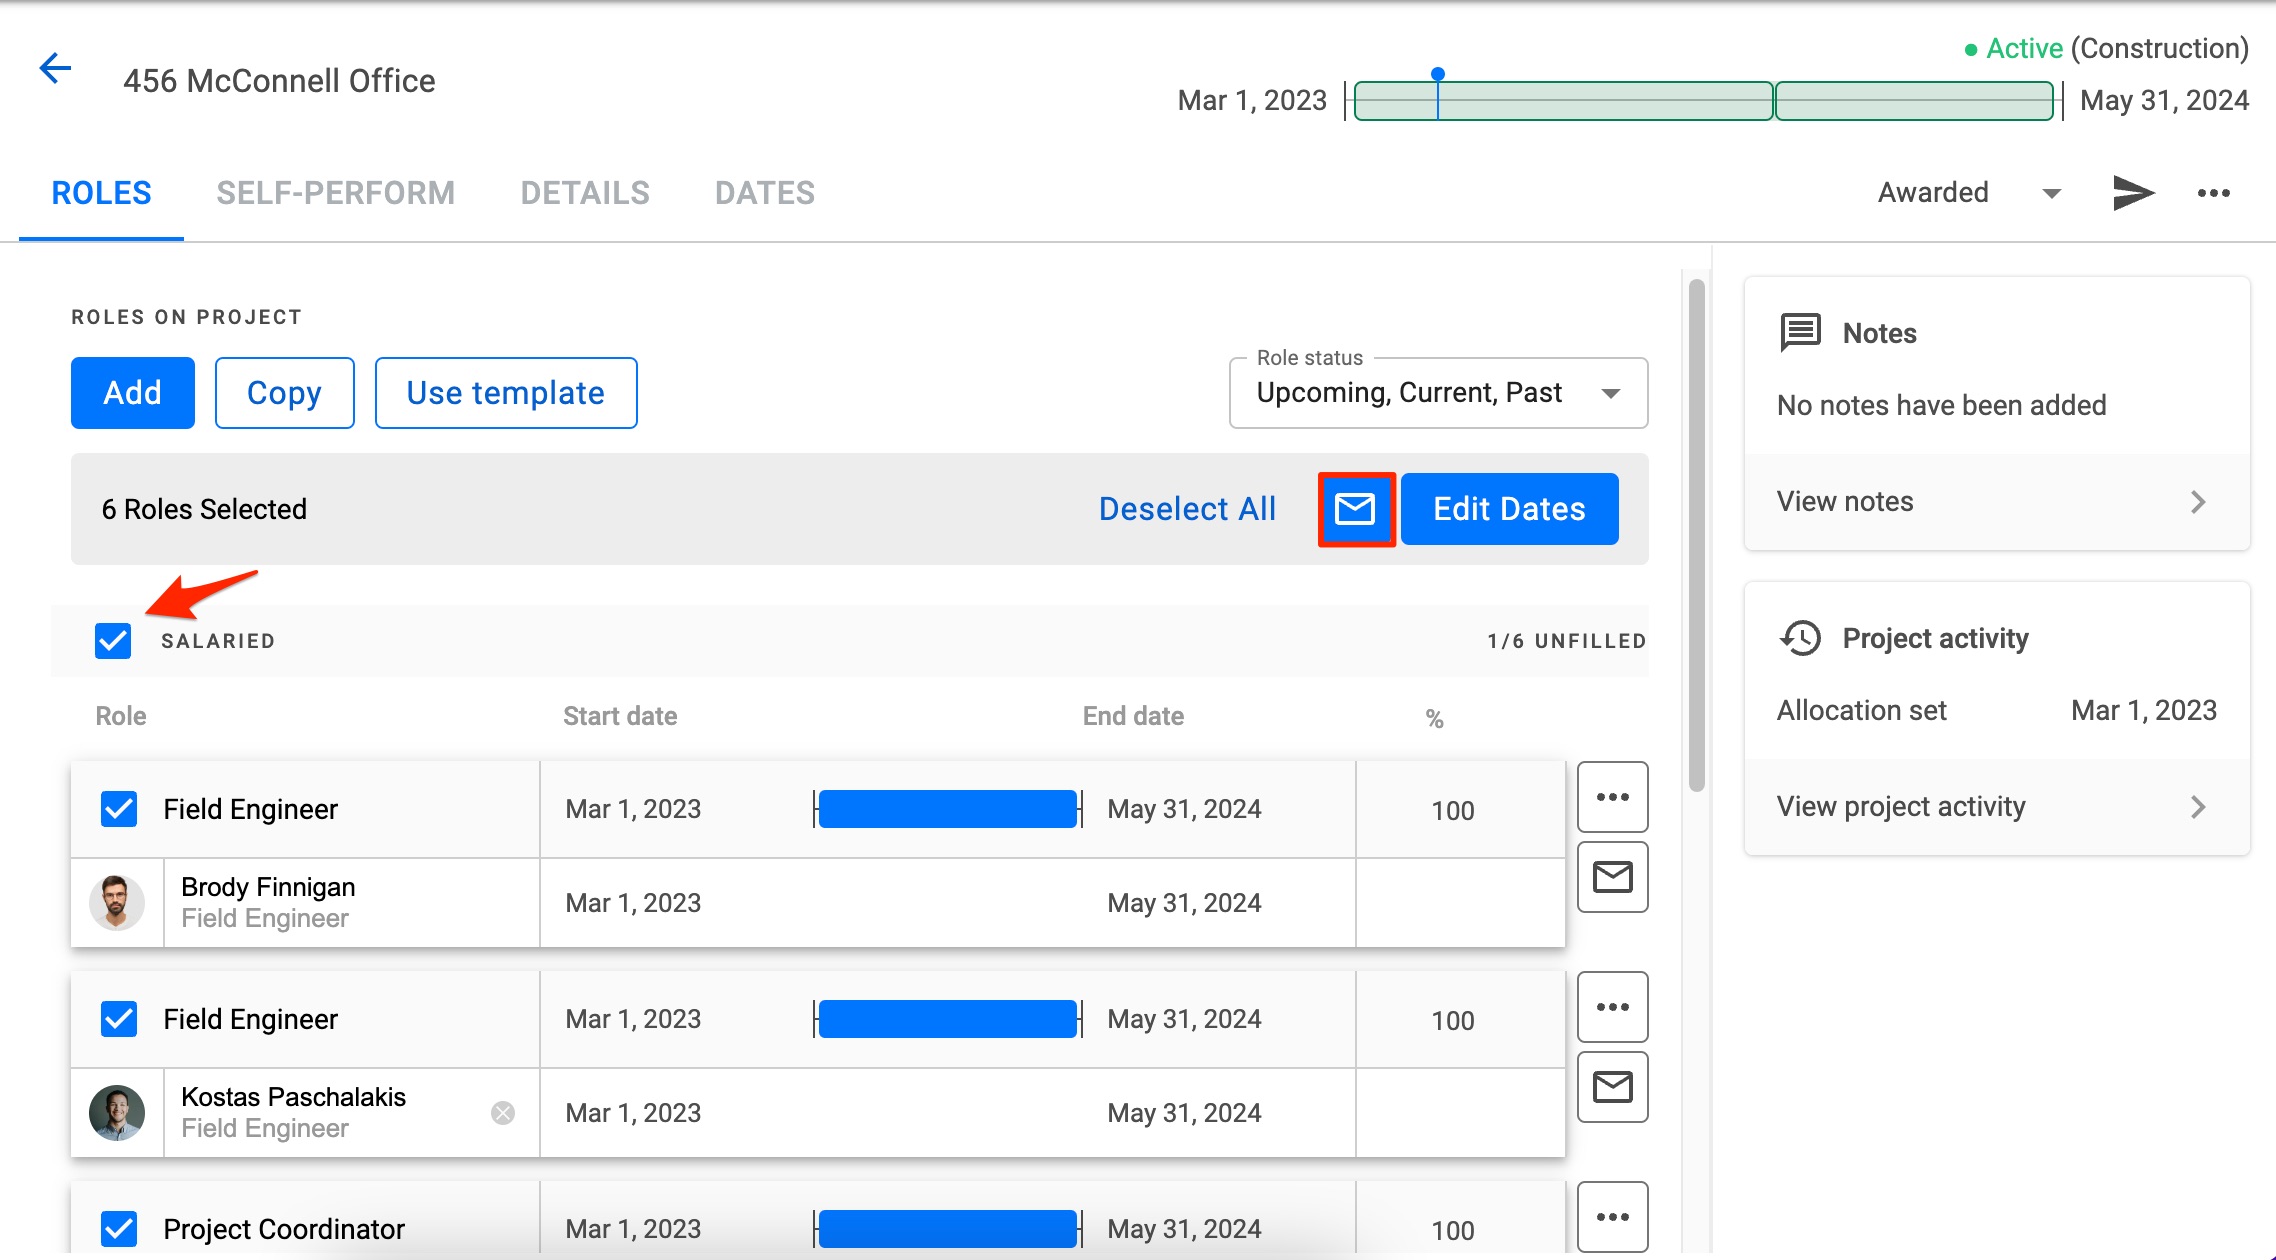Click Deselect All link

pos(1187,508)
